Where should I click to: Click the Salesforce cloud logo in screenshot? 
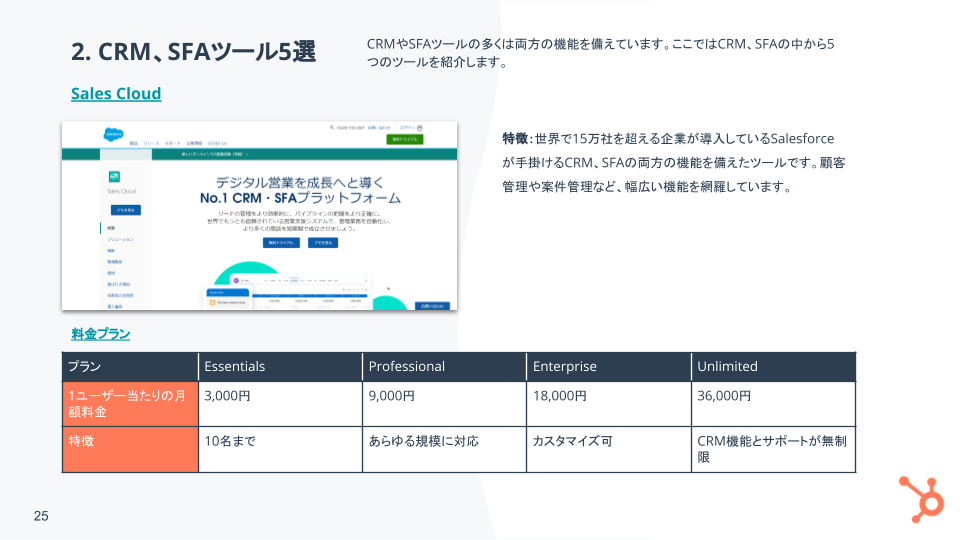coord(113,134)
